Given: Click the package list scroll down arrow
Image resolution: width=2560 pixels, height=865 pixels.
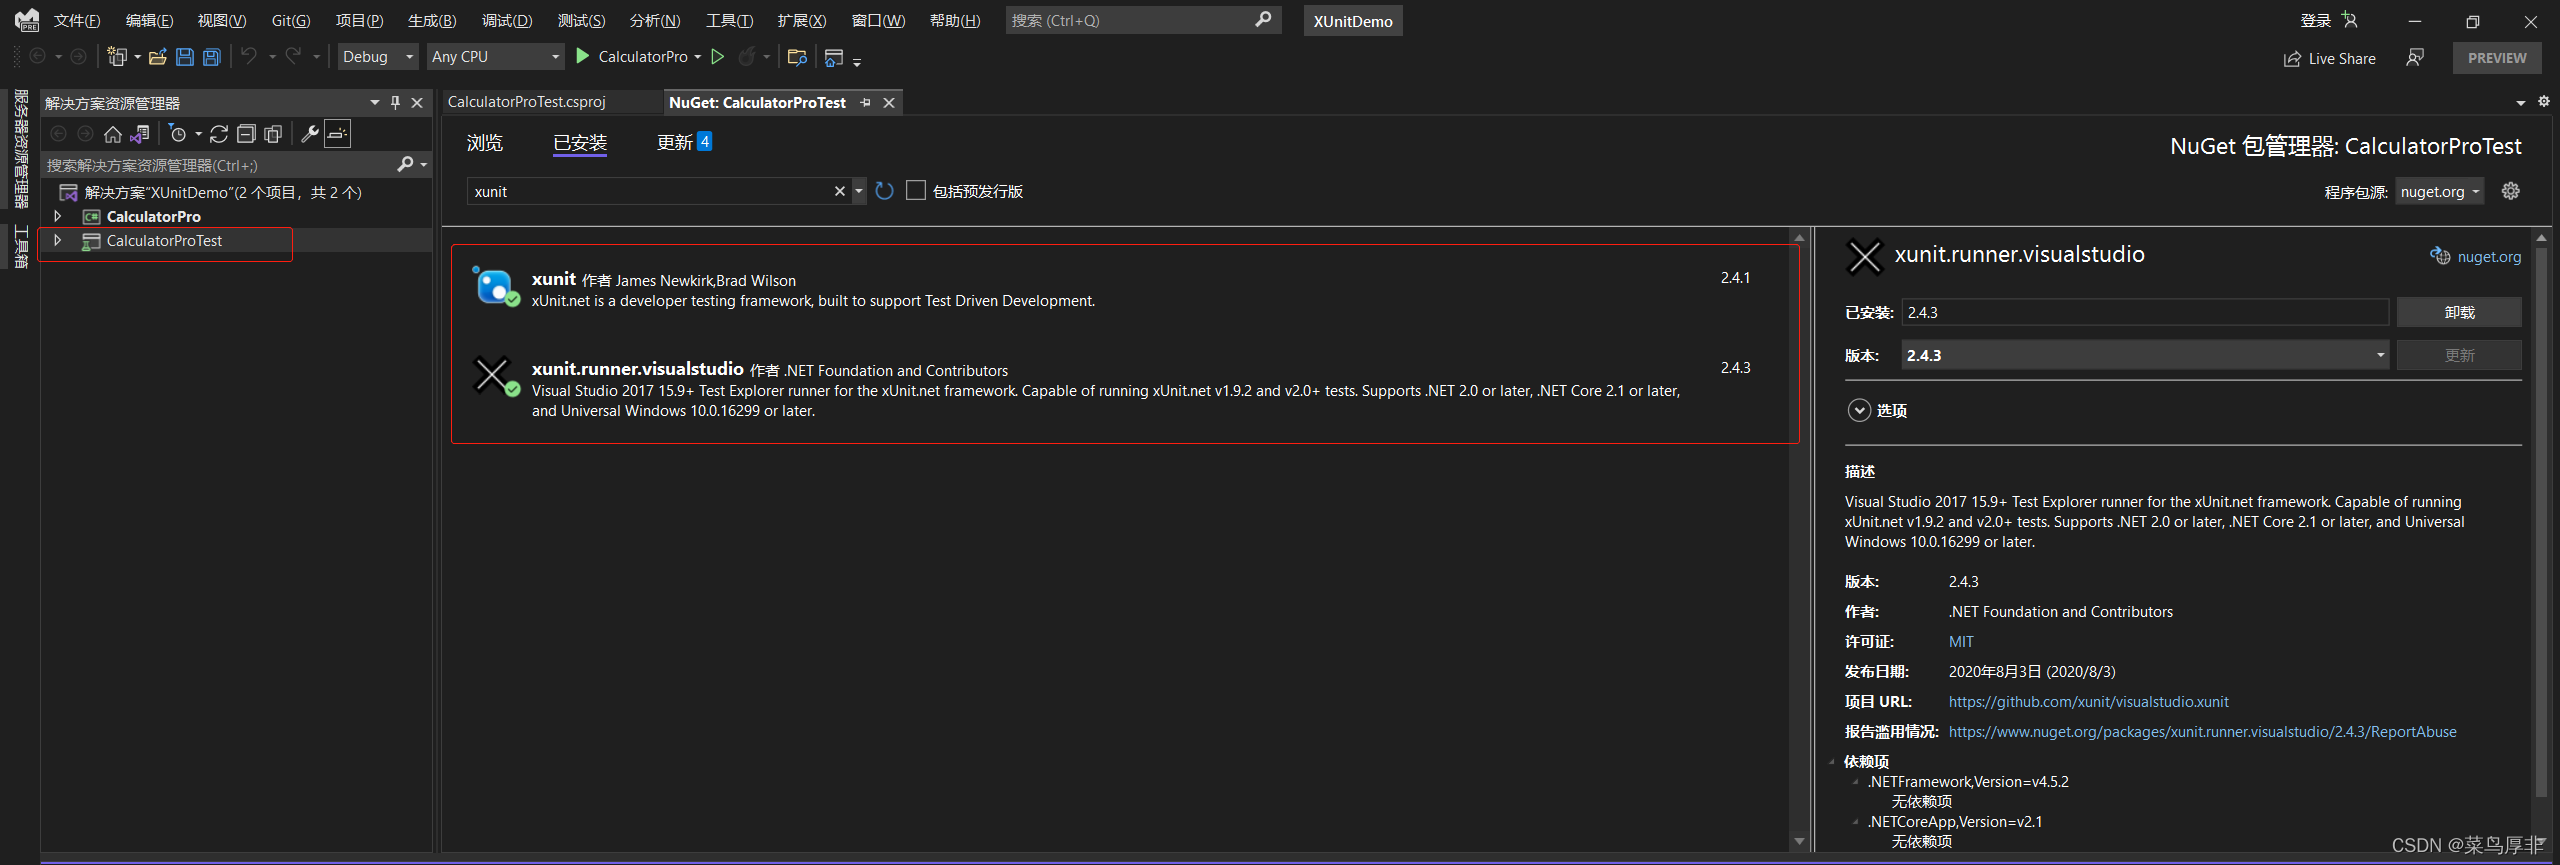Looking at the screenshot, I should 1799,842.
